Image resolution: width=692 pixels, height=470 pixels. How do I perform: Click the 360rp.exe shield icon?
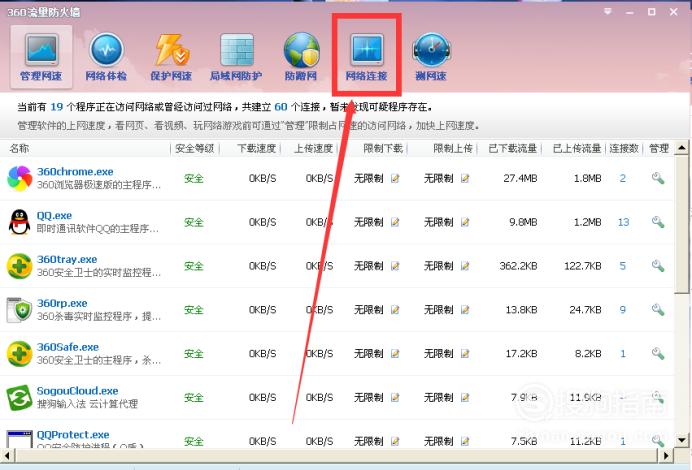[x=19, y=309]
